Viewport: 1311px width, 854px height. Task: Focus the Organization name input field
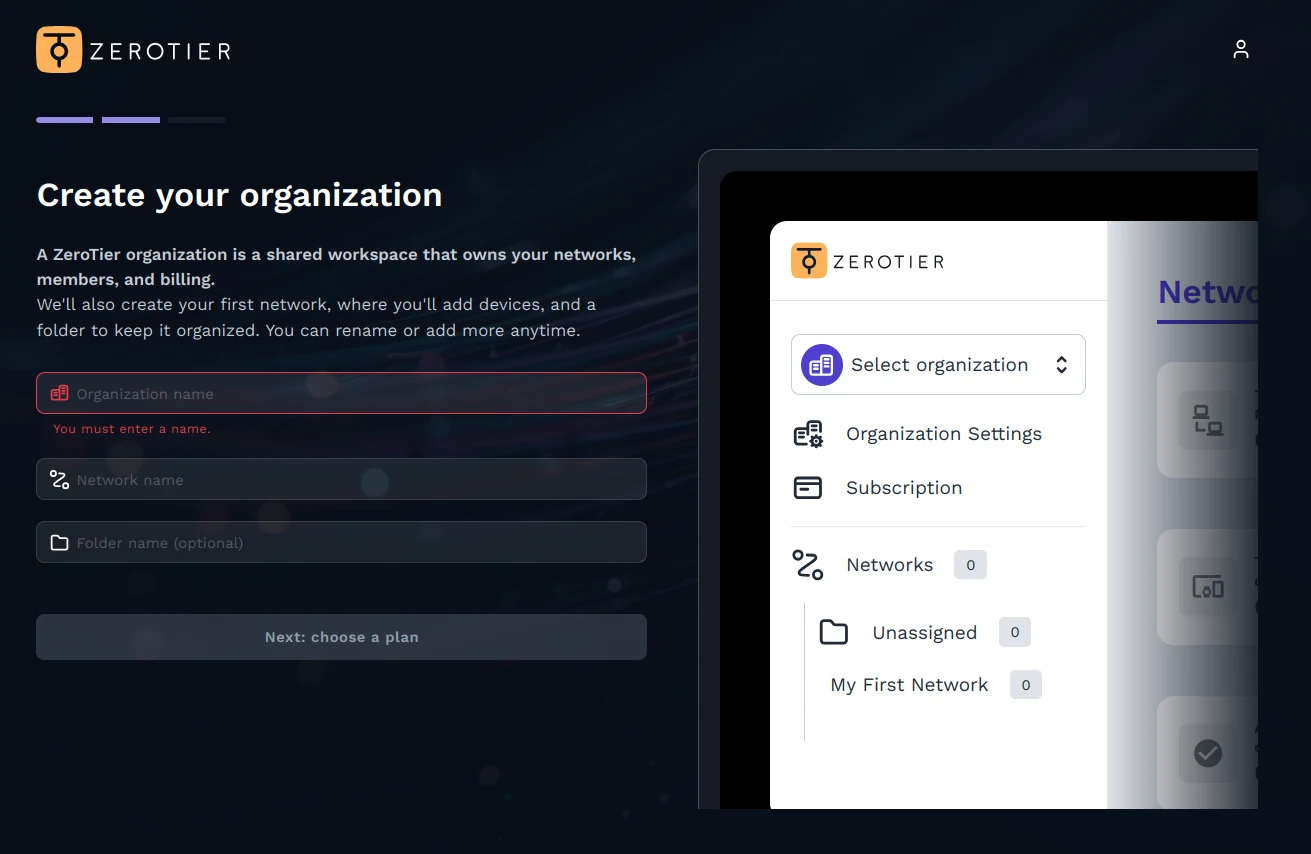(x=341, y=393)
